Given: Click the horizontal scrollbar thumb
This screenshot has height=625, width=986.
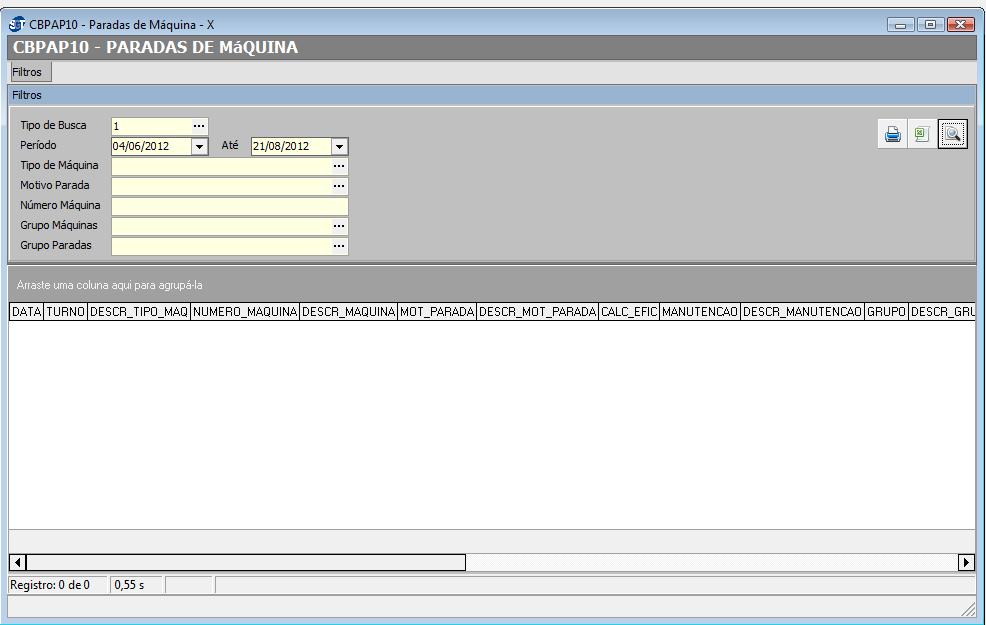Looking at the screenshot, I should click(x=246, y=562).
